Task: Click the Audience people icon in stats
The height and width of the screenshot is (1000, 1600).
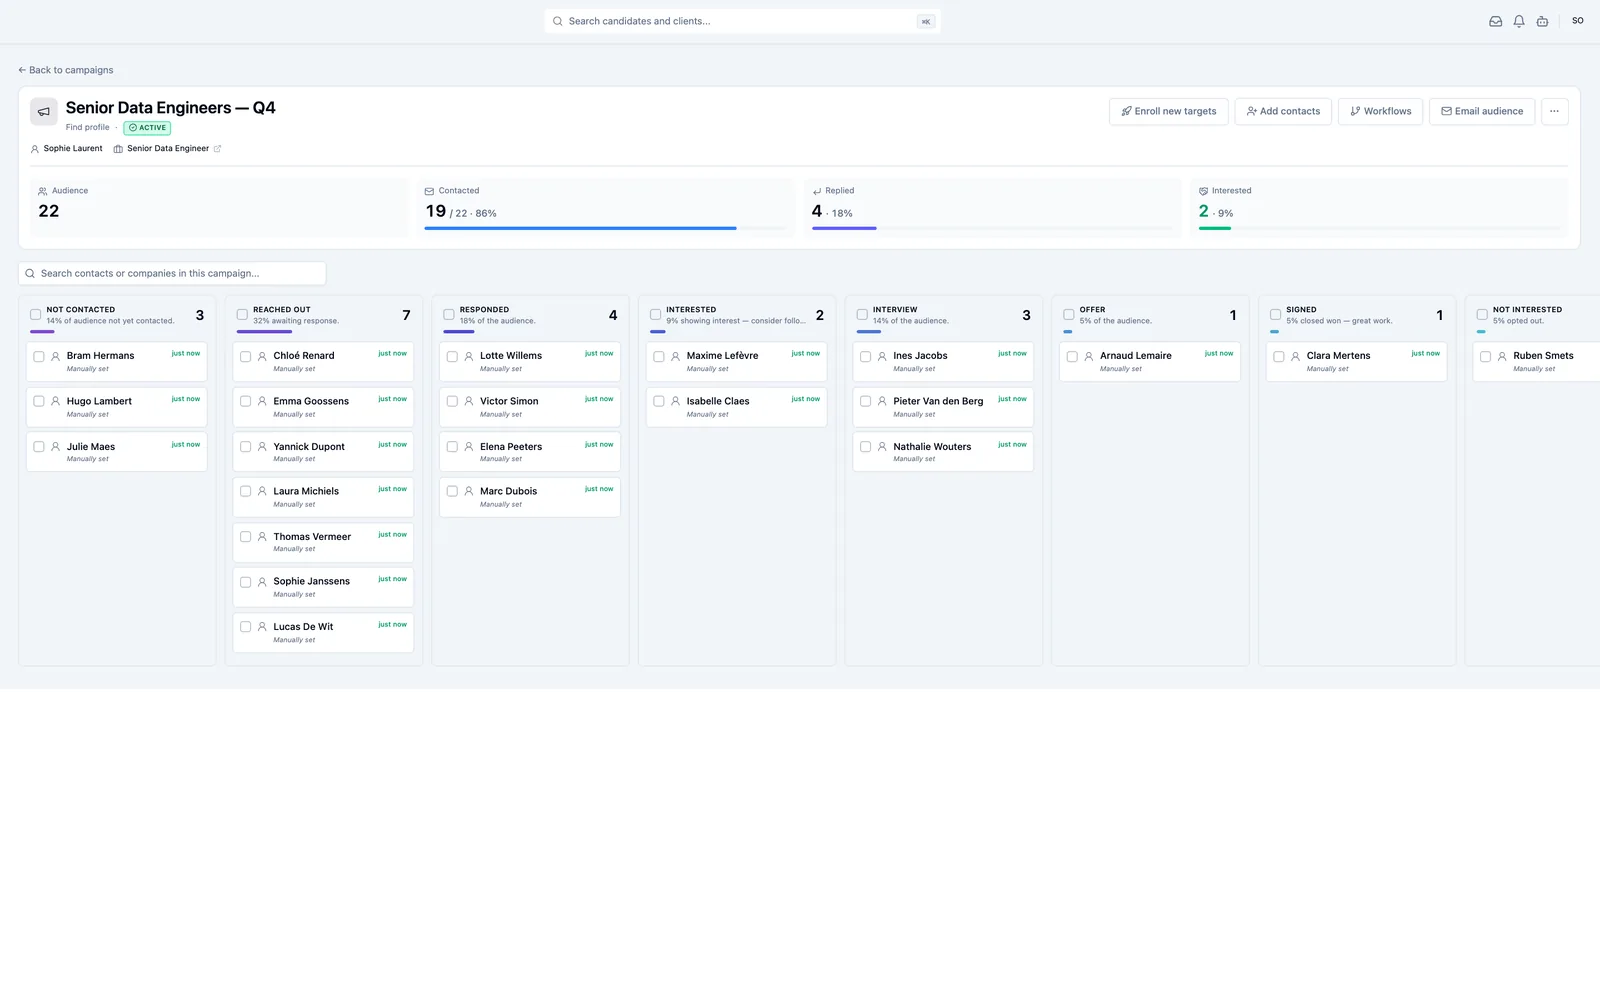Action: click(x=42, y=191)
